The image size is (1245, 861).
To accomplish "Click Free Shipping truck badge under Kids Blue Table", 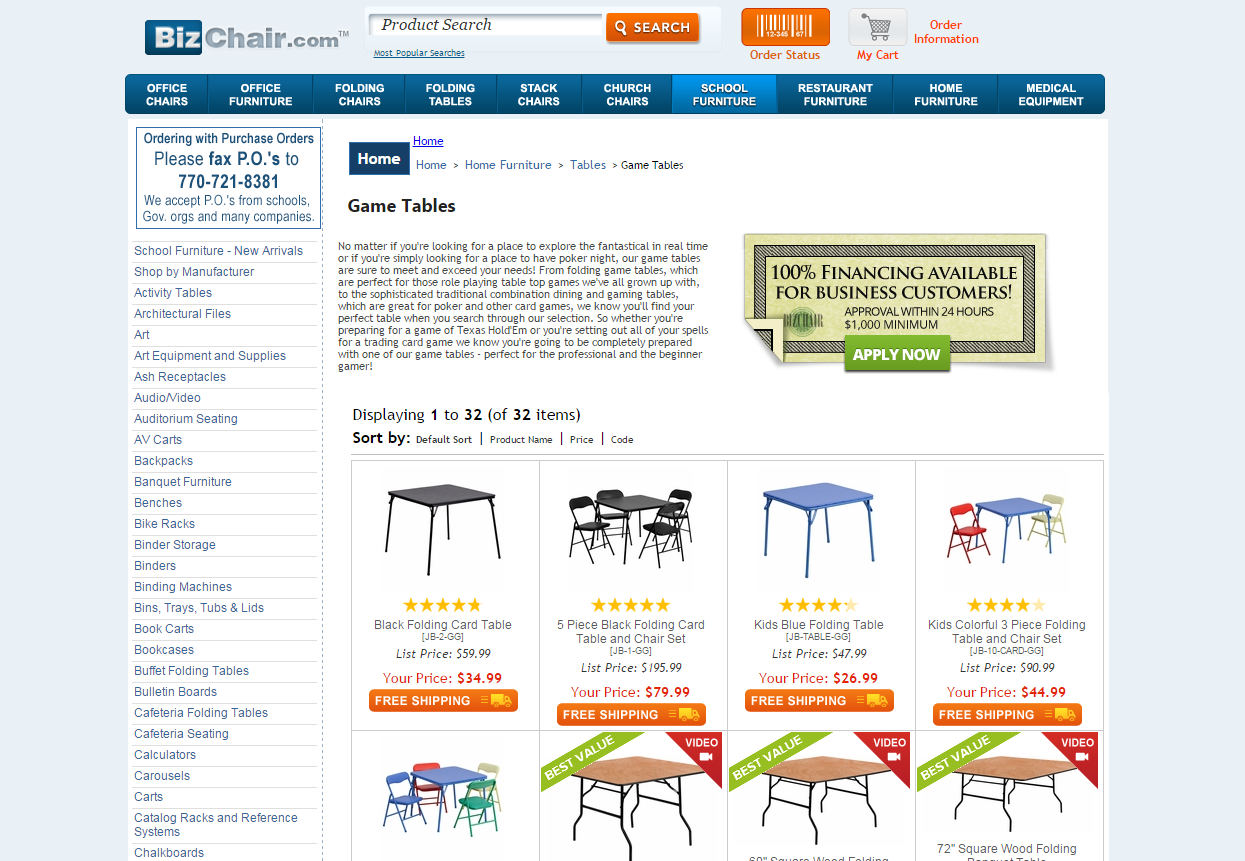I will [819, 701].
